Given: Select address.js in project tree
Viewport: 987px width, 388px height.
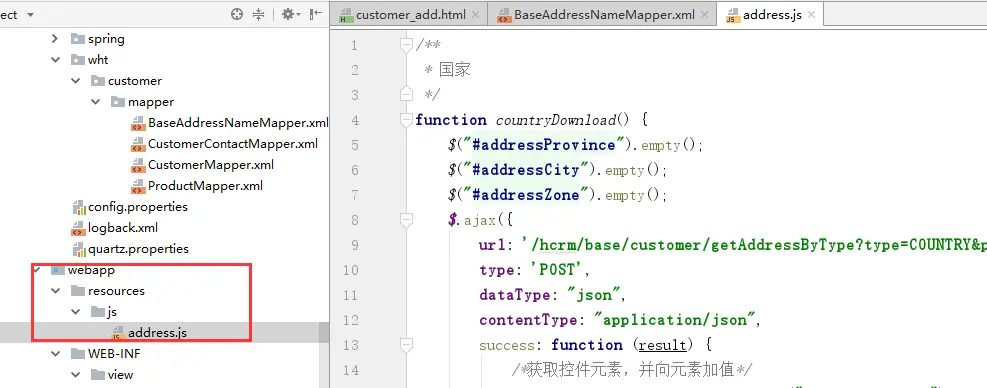Looking at the screenshot, I should click(x=157, y=333).
